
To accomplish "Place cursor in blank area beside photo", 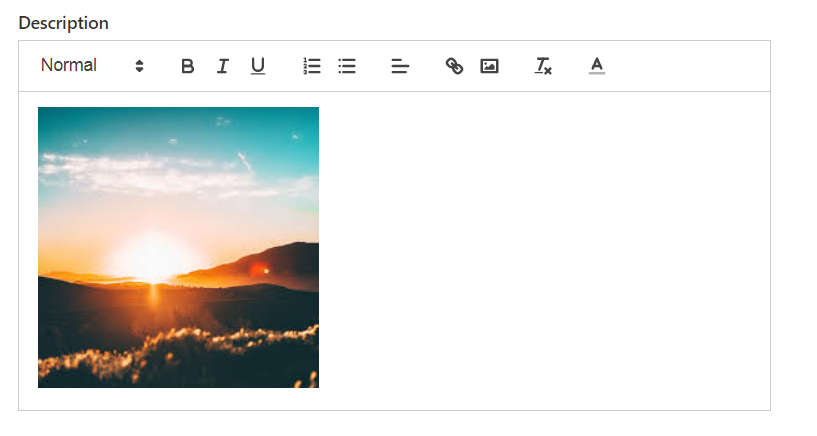I will coord(542,247).
